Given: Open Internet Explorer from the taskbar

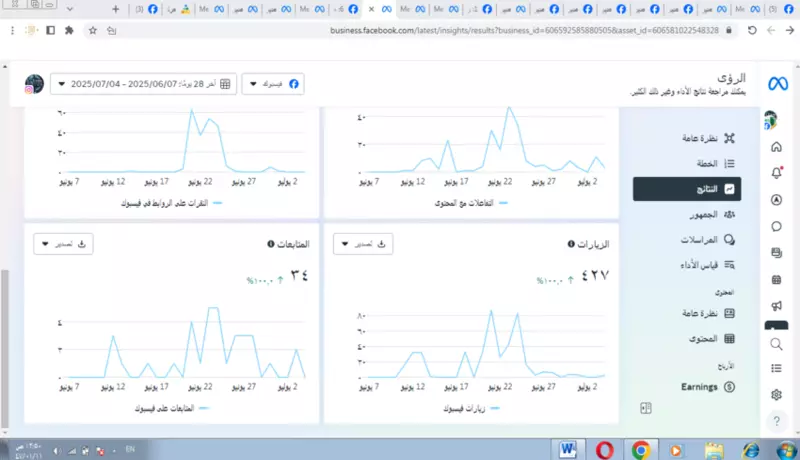Looking at the screenshot, I should 751,450.
